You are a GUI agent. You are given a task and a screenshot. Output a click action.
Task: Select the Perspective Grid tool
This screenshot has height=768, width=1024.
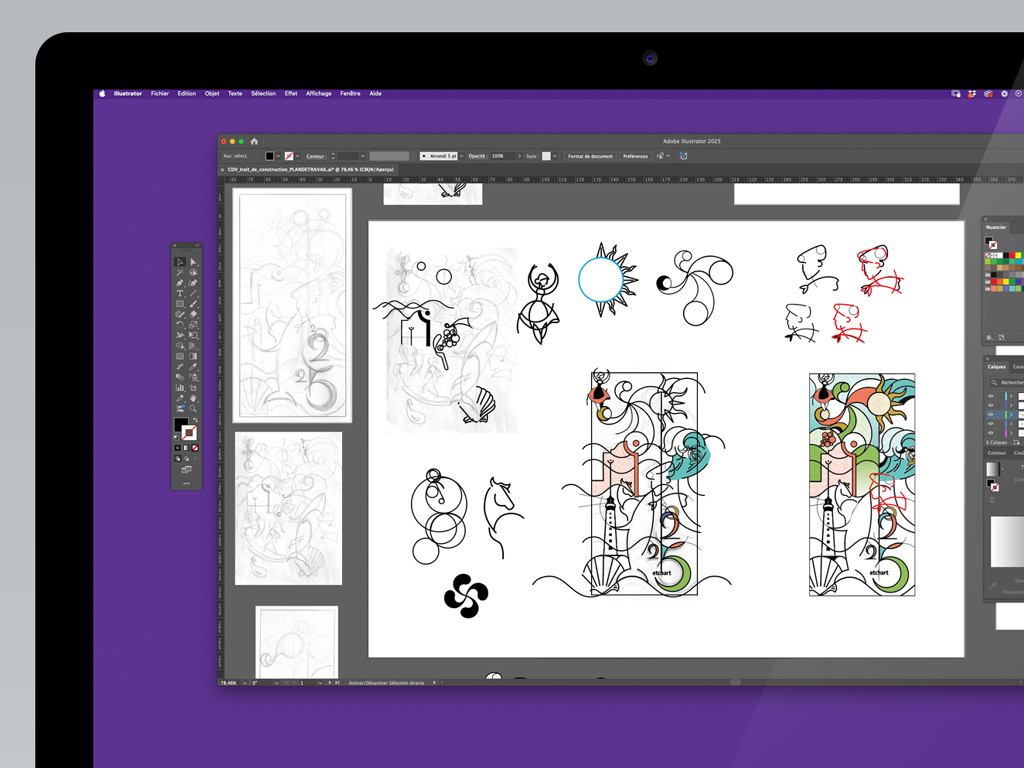click(x=193, y=345)
